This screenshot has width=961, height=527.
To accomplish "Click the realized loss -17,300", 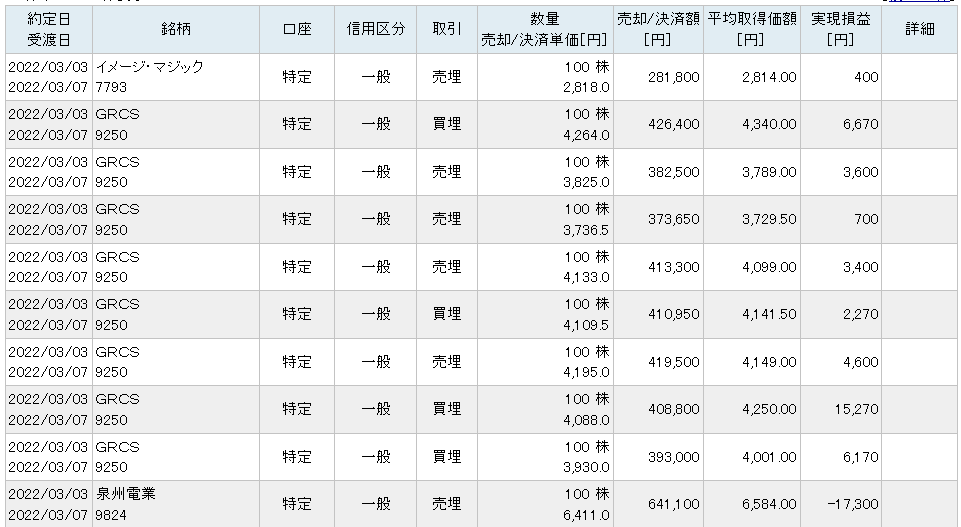I will click(x=853, y=504).
